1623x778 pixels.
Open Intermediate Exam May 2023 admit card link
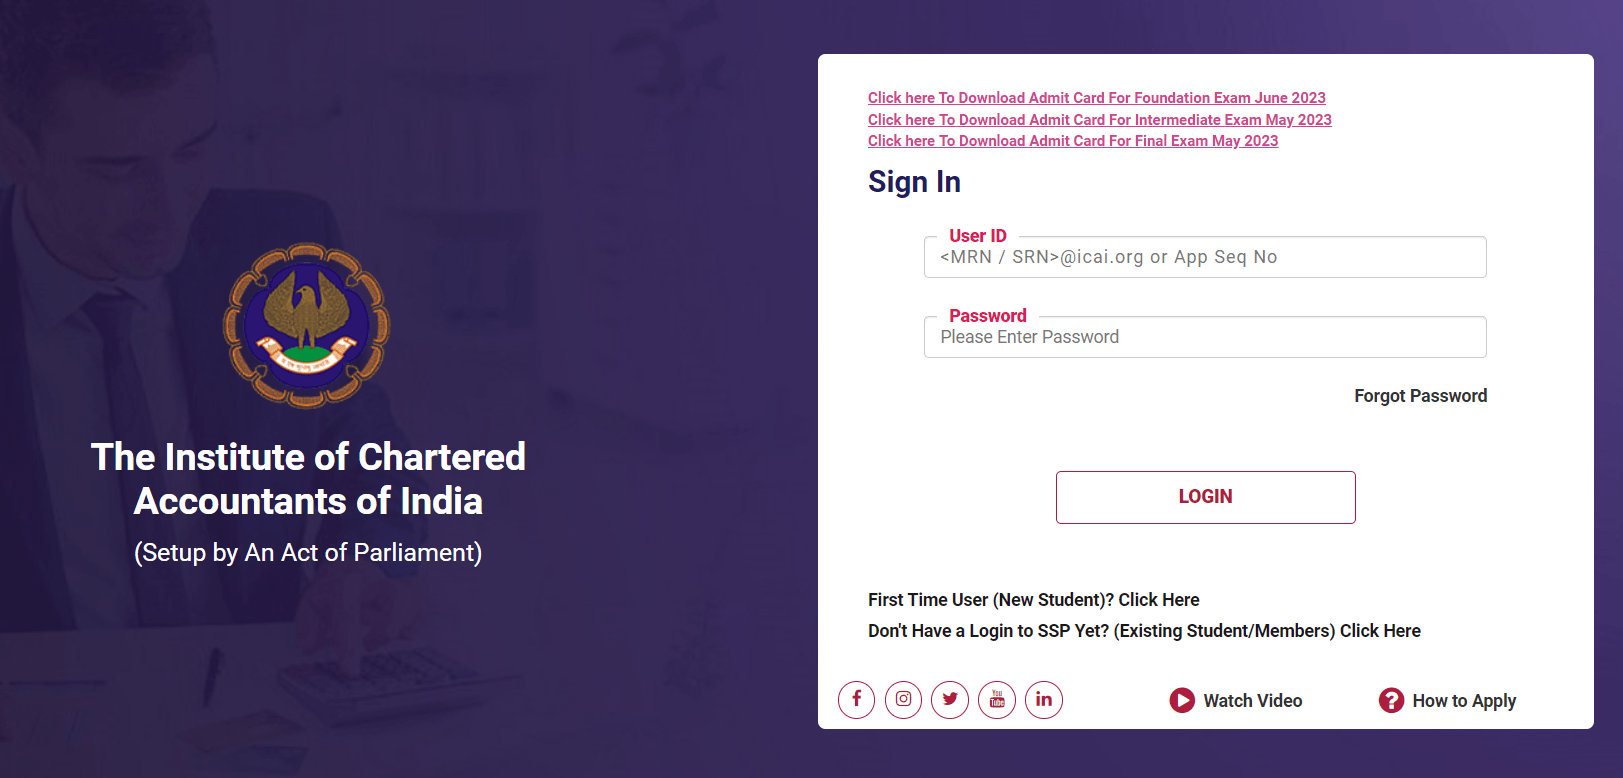[x=1099, y=120]
